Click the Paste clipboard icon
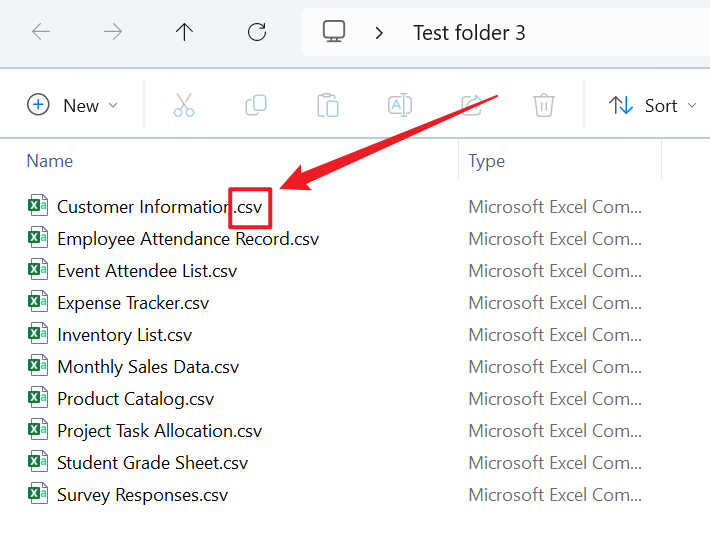 tap(328, 105)
